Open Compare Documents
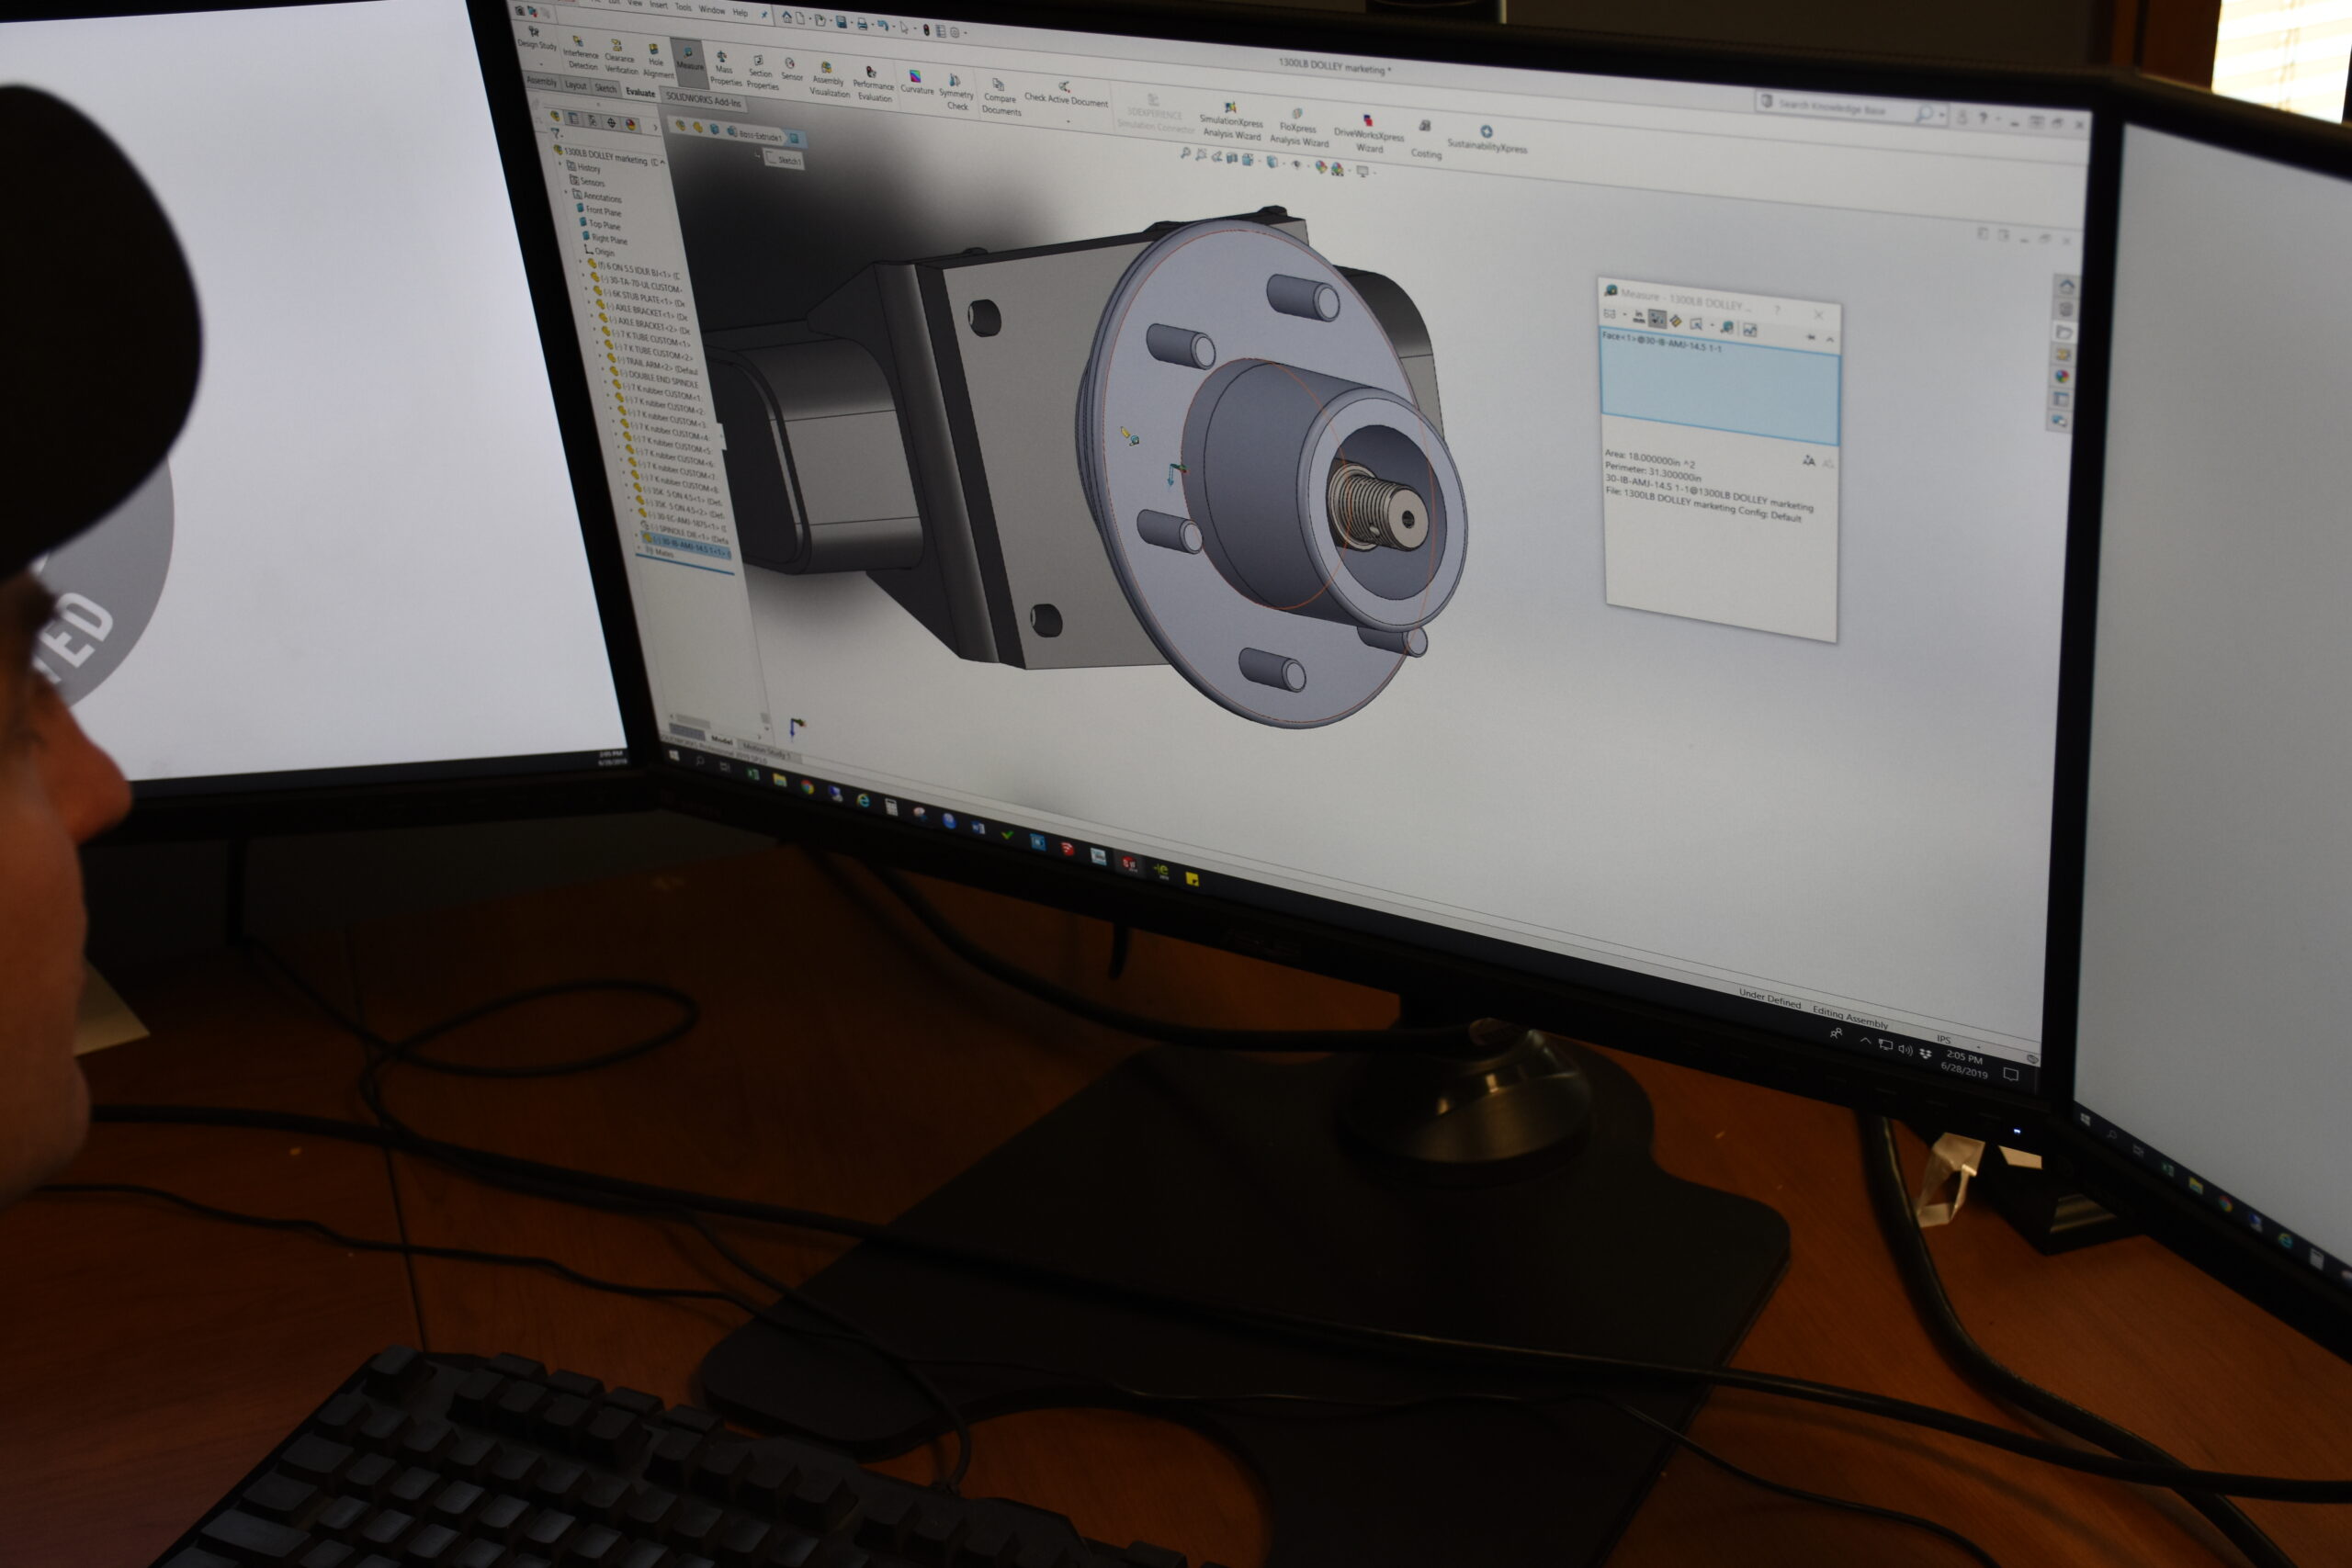This screenshot has width=2352, height=1568. click(1000, 100)
